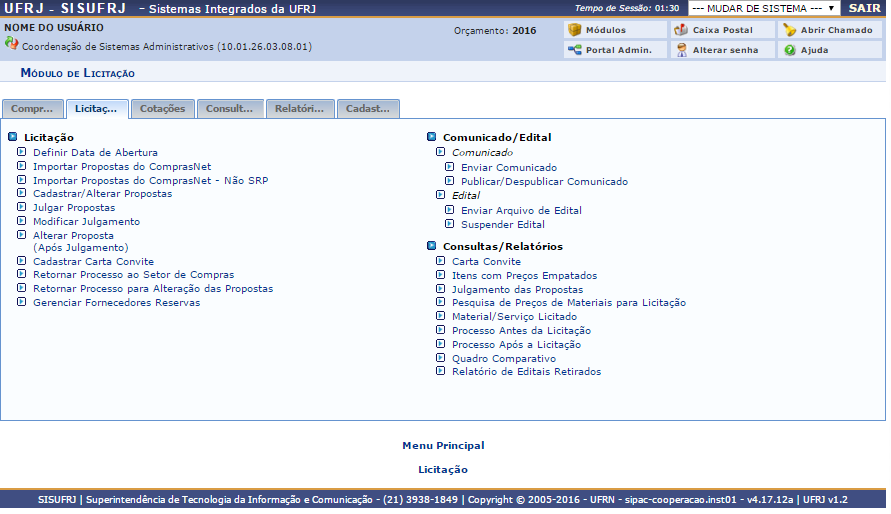Switch to the Consult... tab

tap(230, 108)
